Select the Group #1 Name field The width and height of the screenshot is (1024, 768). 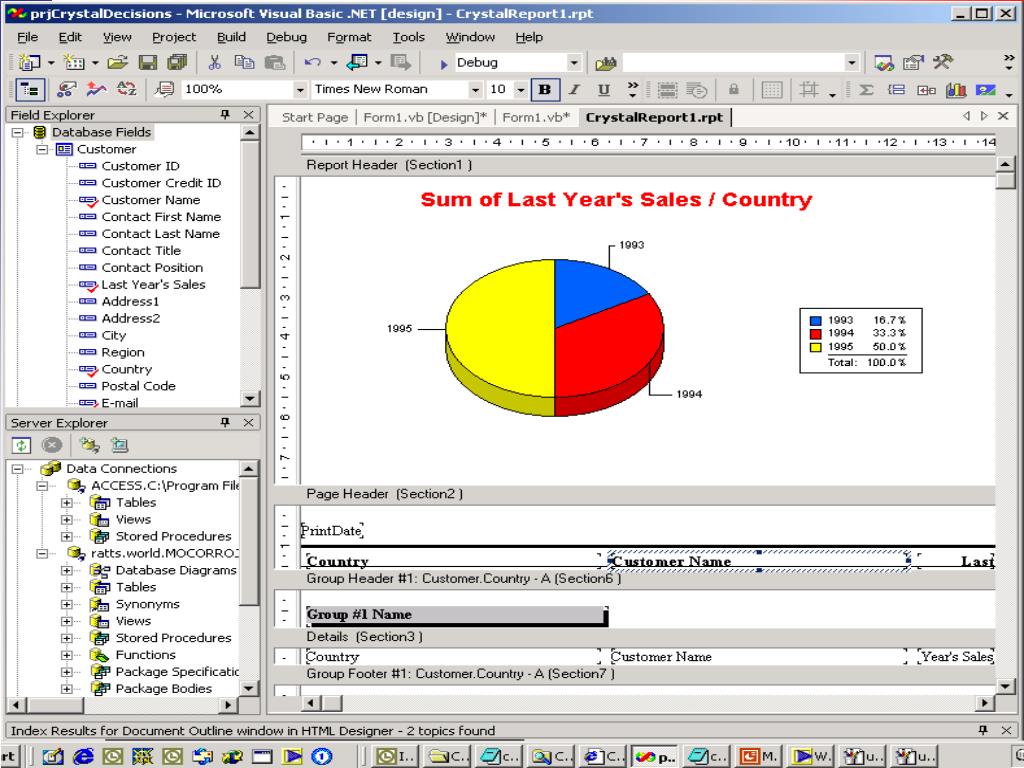click(456, 615)
